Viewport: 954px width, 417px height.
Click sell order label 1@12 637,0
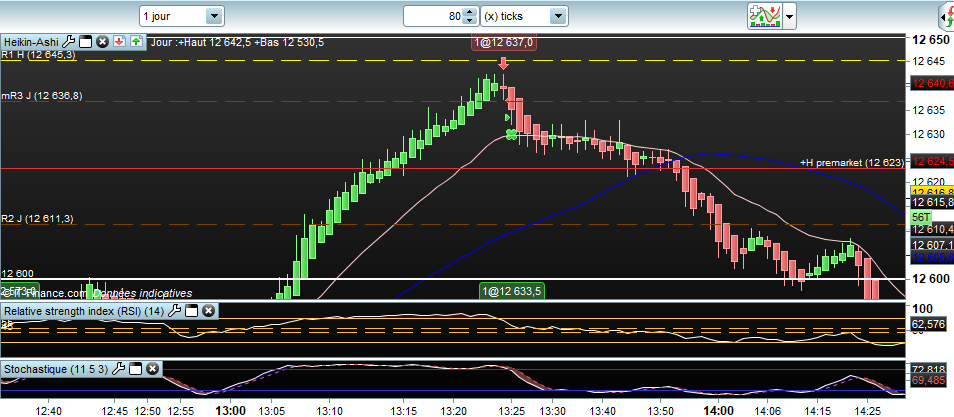[504, 43]
